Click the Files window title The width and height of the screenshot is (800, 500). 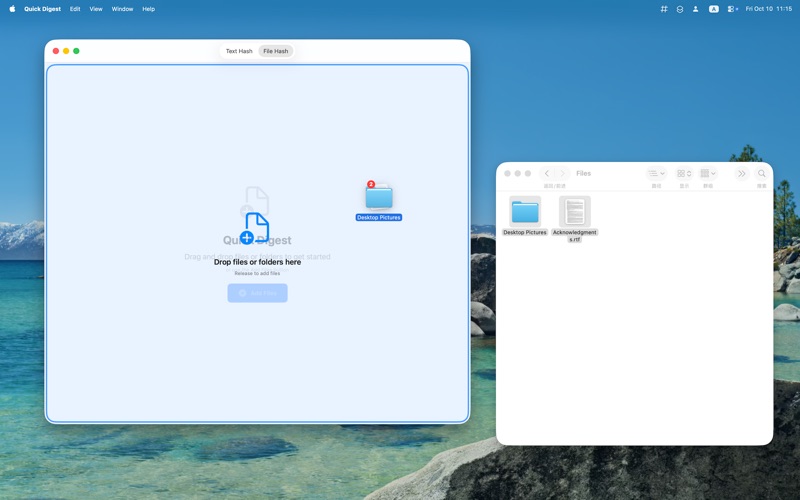[583, 173]
